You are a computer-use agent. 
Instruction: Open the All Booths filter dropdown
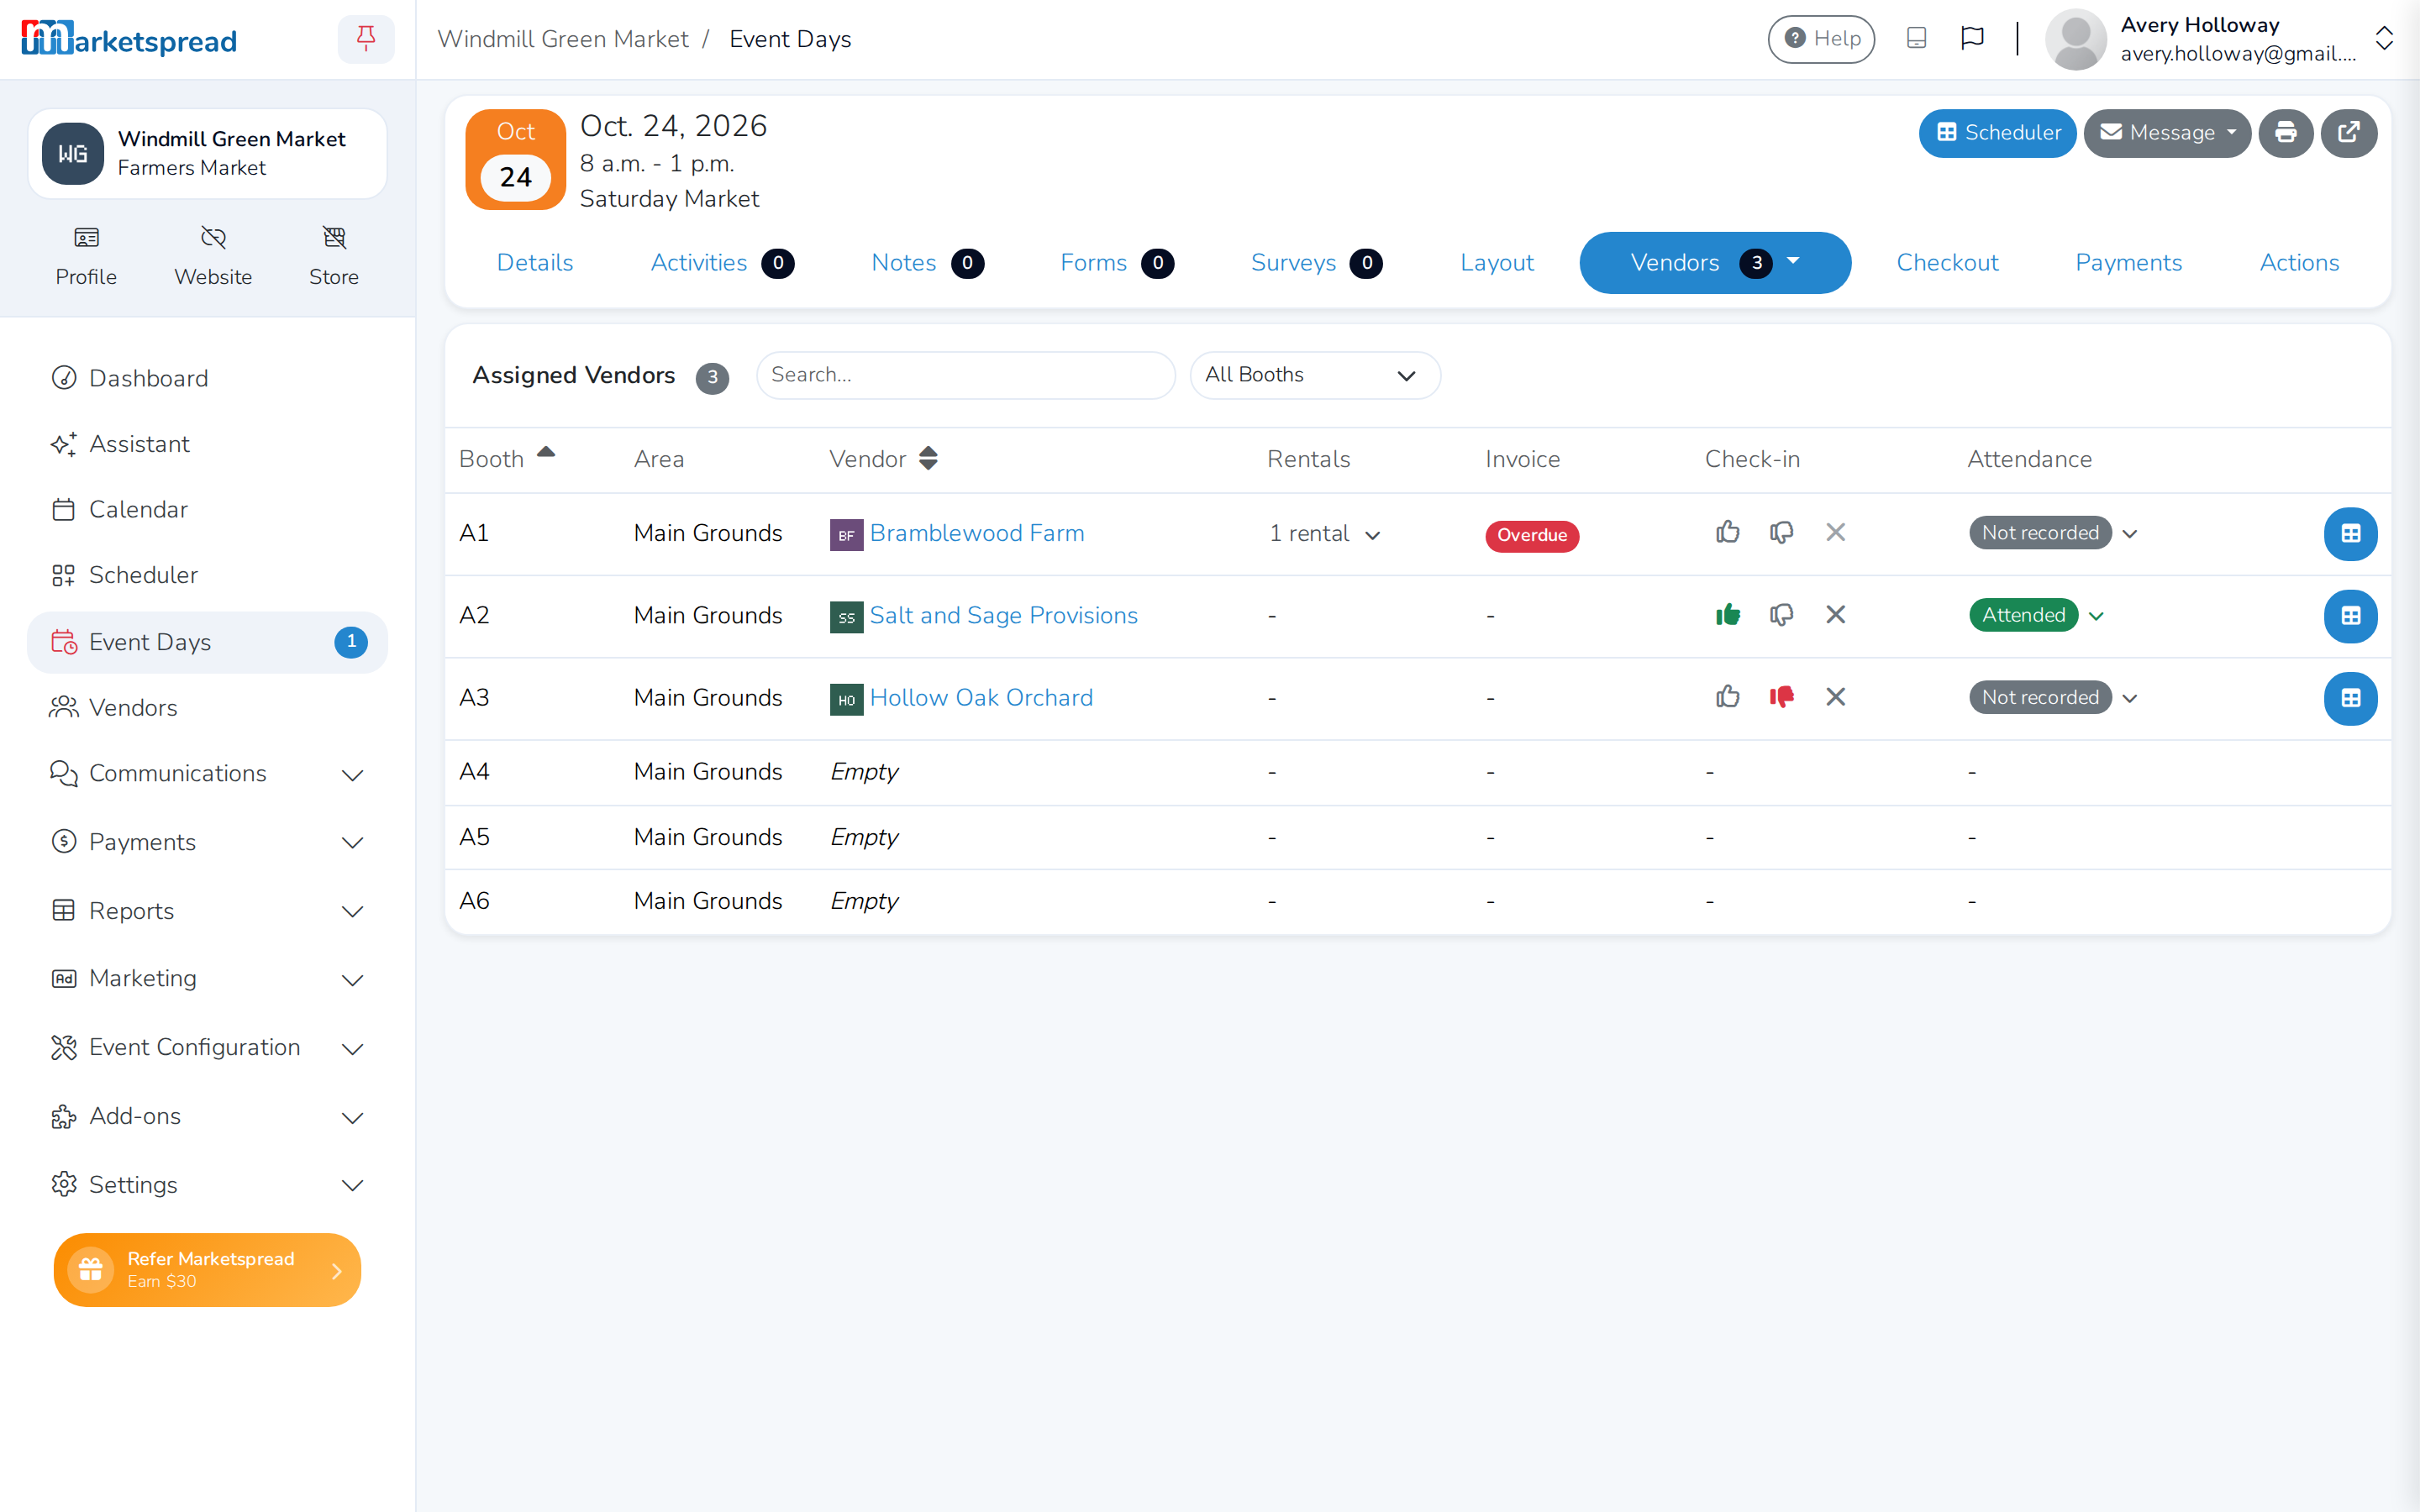click(1315, 375)
